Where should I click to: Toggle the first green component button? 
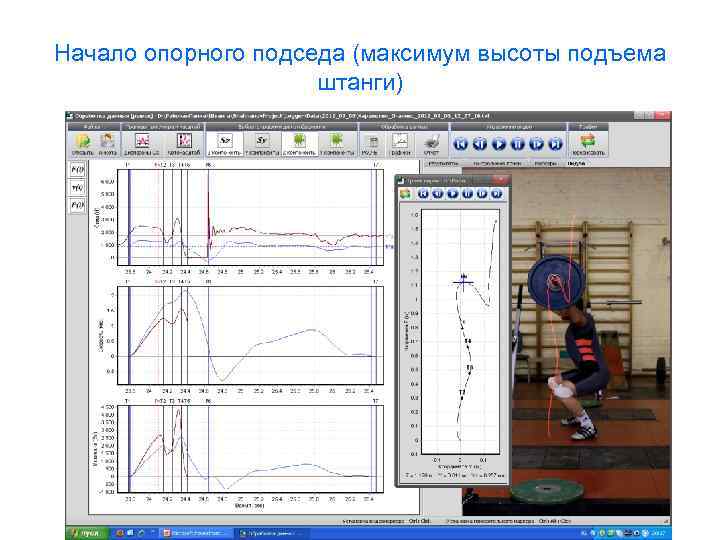299,144
